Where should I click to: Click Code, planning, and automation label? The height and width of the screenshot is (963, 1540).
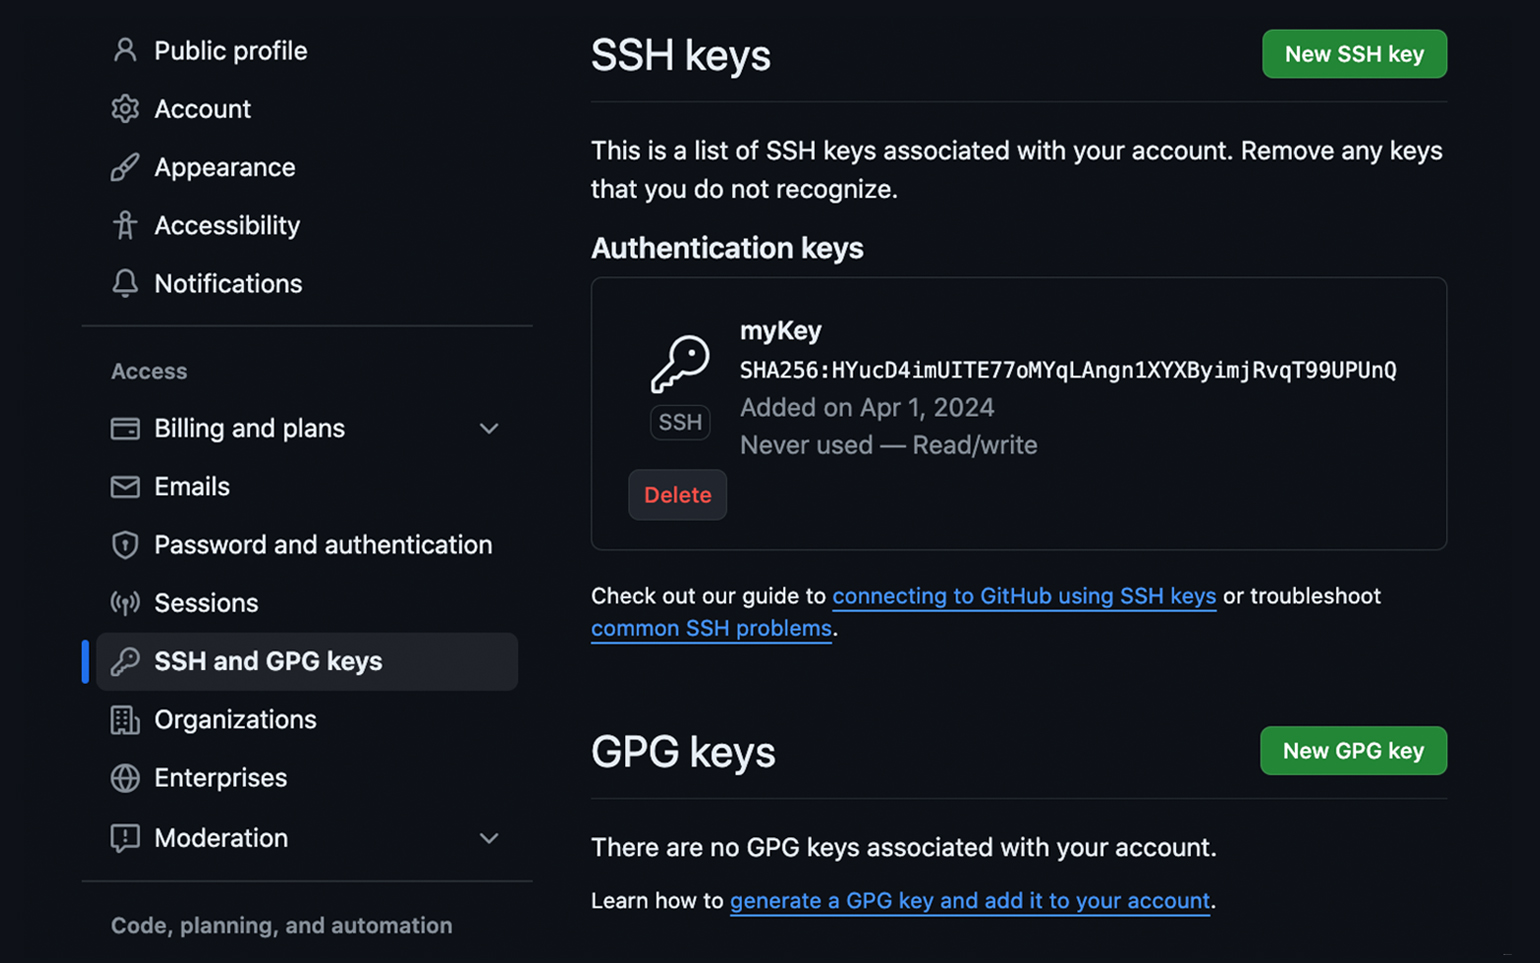click(281, 926)
